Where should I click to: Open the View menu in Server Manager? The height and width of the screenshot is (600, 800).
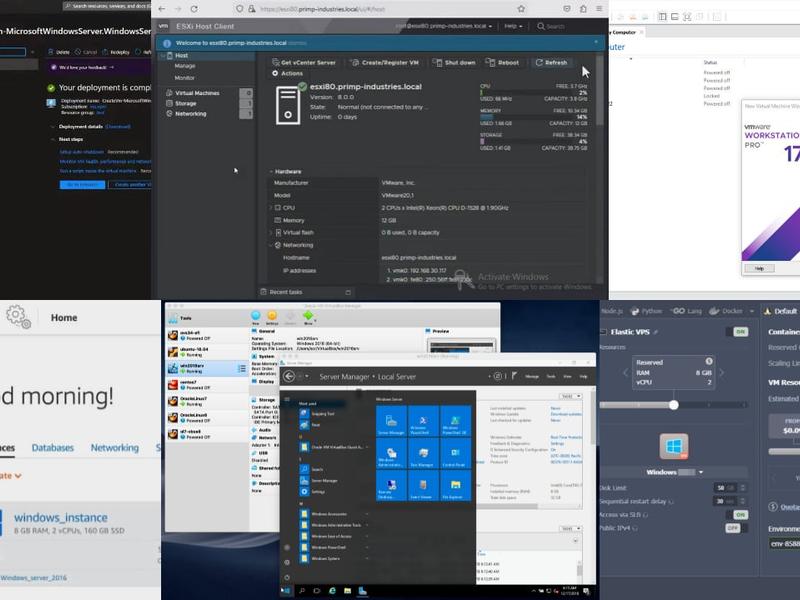point(567,377)
